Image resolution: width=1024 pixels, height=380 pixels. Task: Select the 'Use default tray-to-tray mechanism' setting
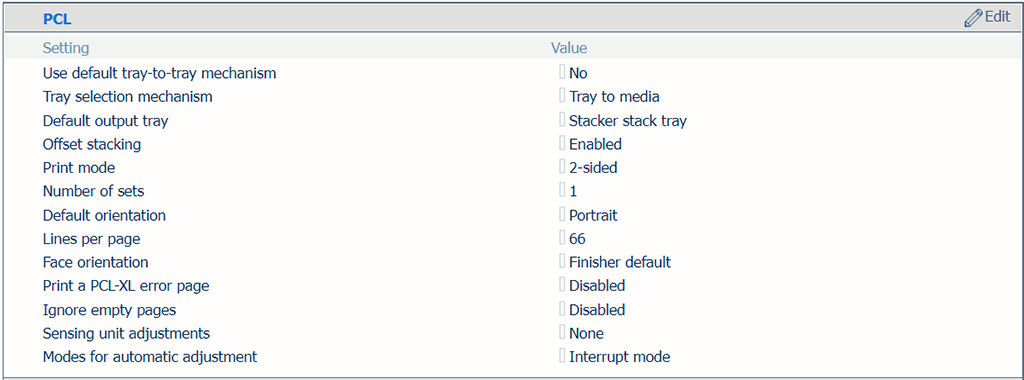(x=159, y=73)
